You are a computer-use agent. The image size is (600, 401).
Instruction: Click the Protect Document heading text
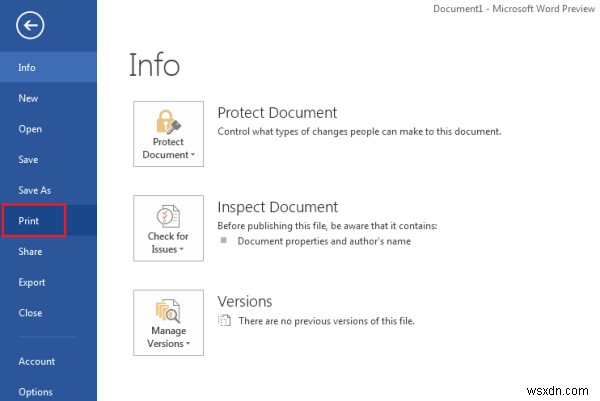pyautogui.click(x=277, y=113)
